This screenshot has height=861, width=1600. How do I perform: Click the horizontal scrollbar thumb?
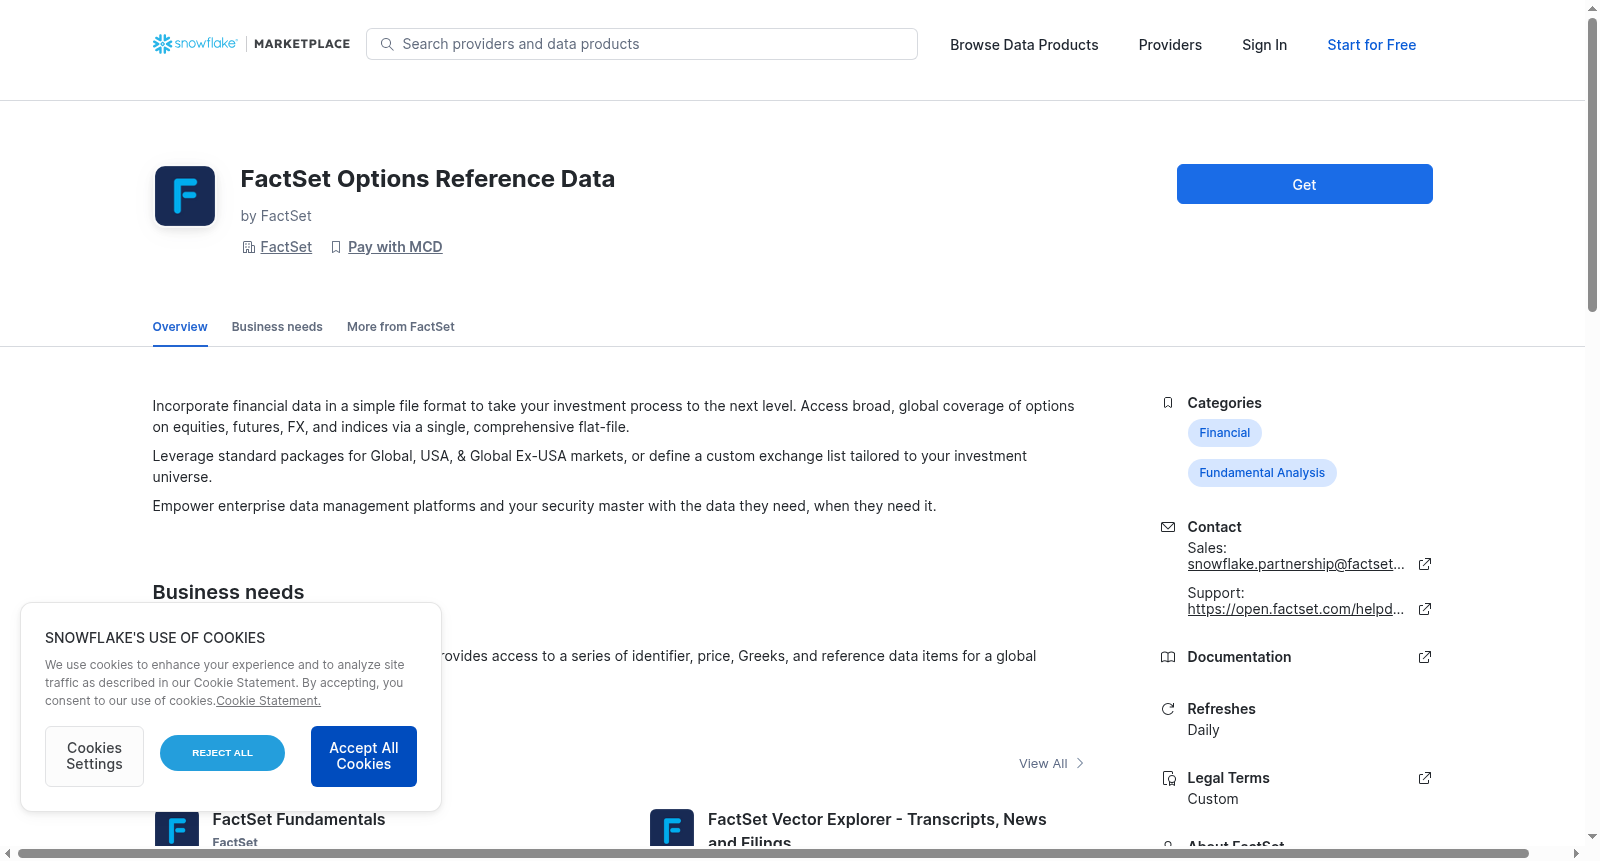(773, 854)
